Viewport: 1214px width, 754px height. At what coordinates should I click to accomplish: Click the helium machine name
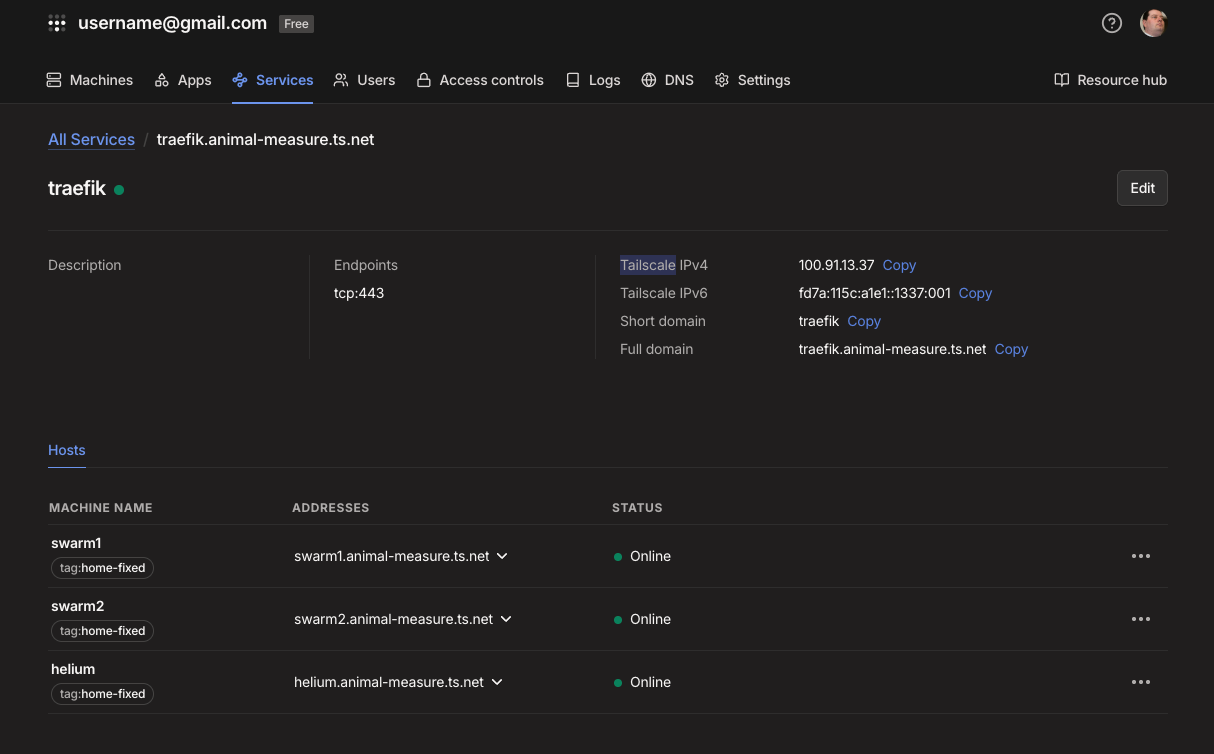[73, 669]
